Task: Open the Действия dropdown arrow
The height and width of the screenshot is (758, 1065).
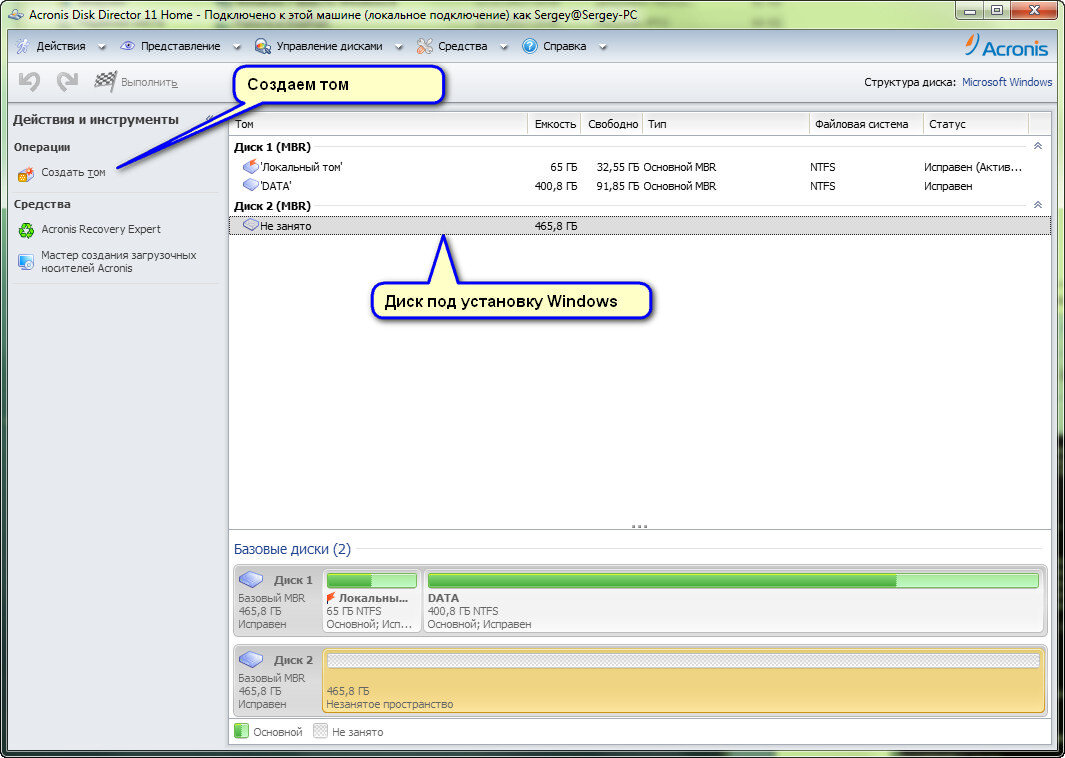Action: (102, 47)
